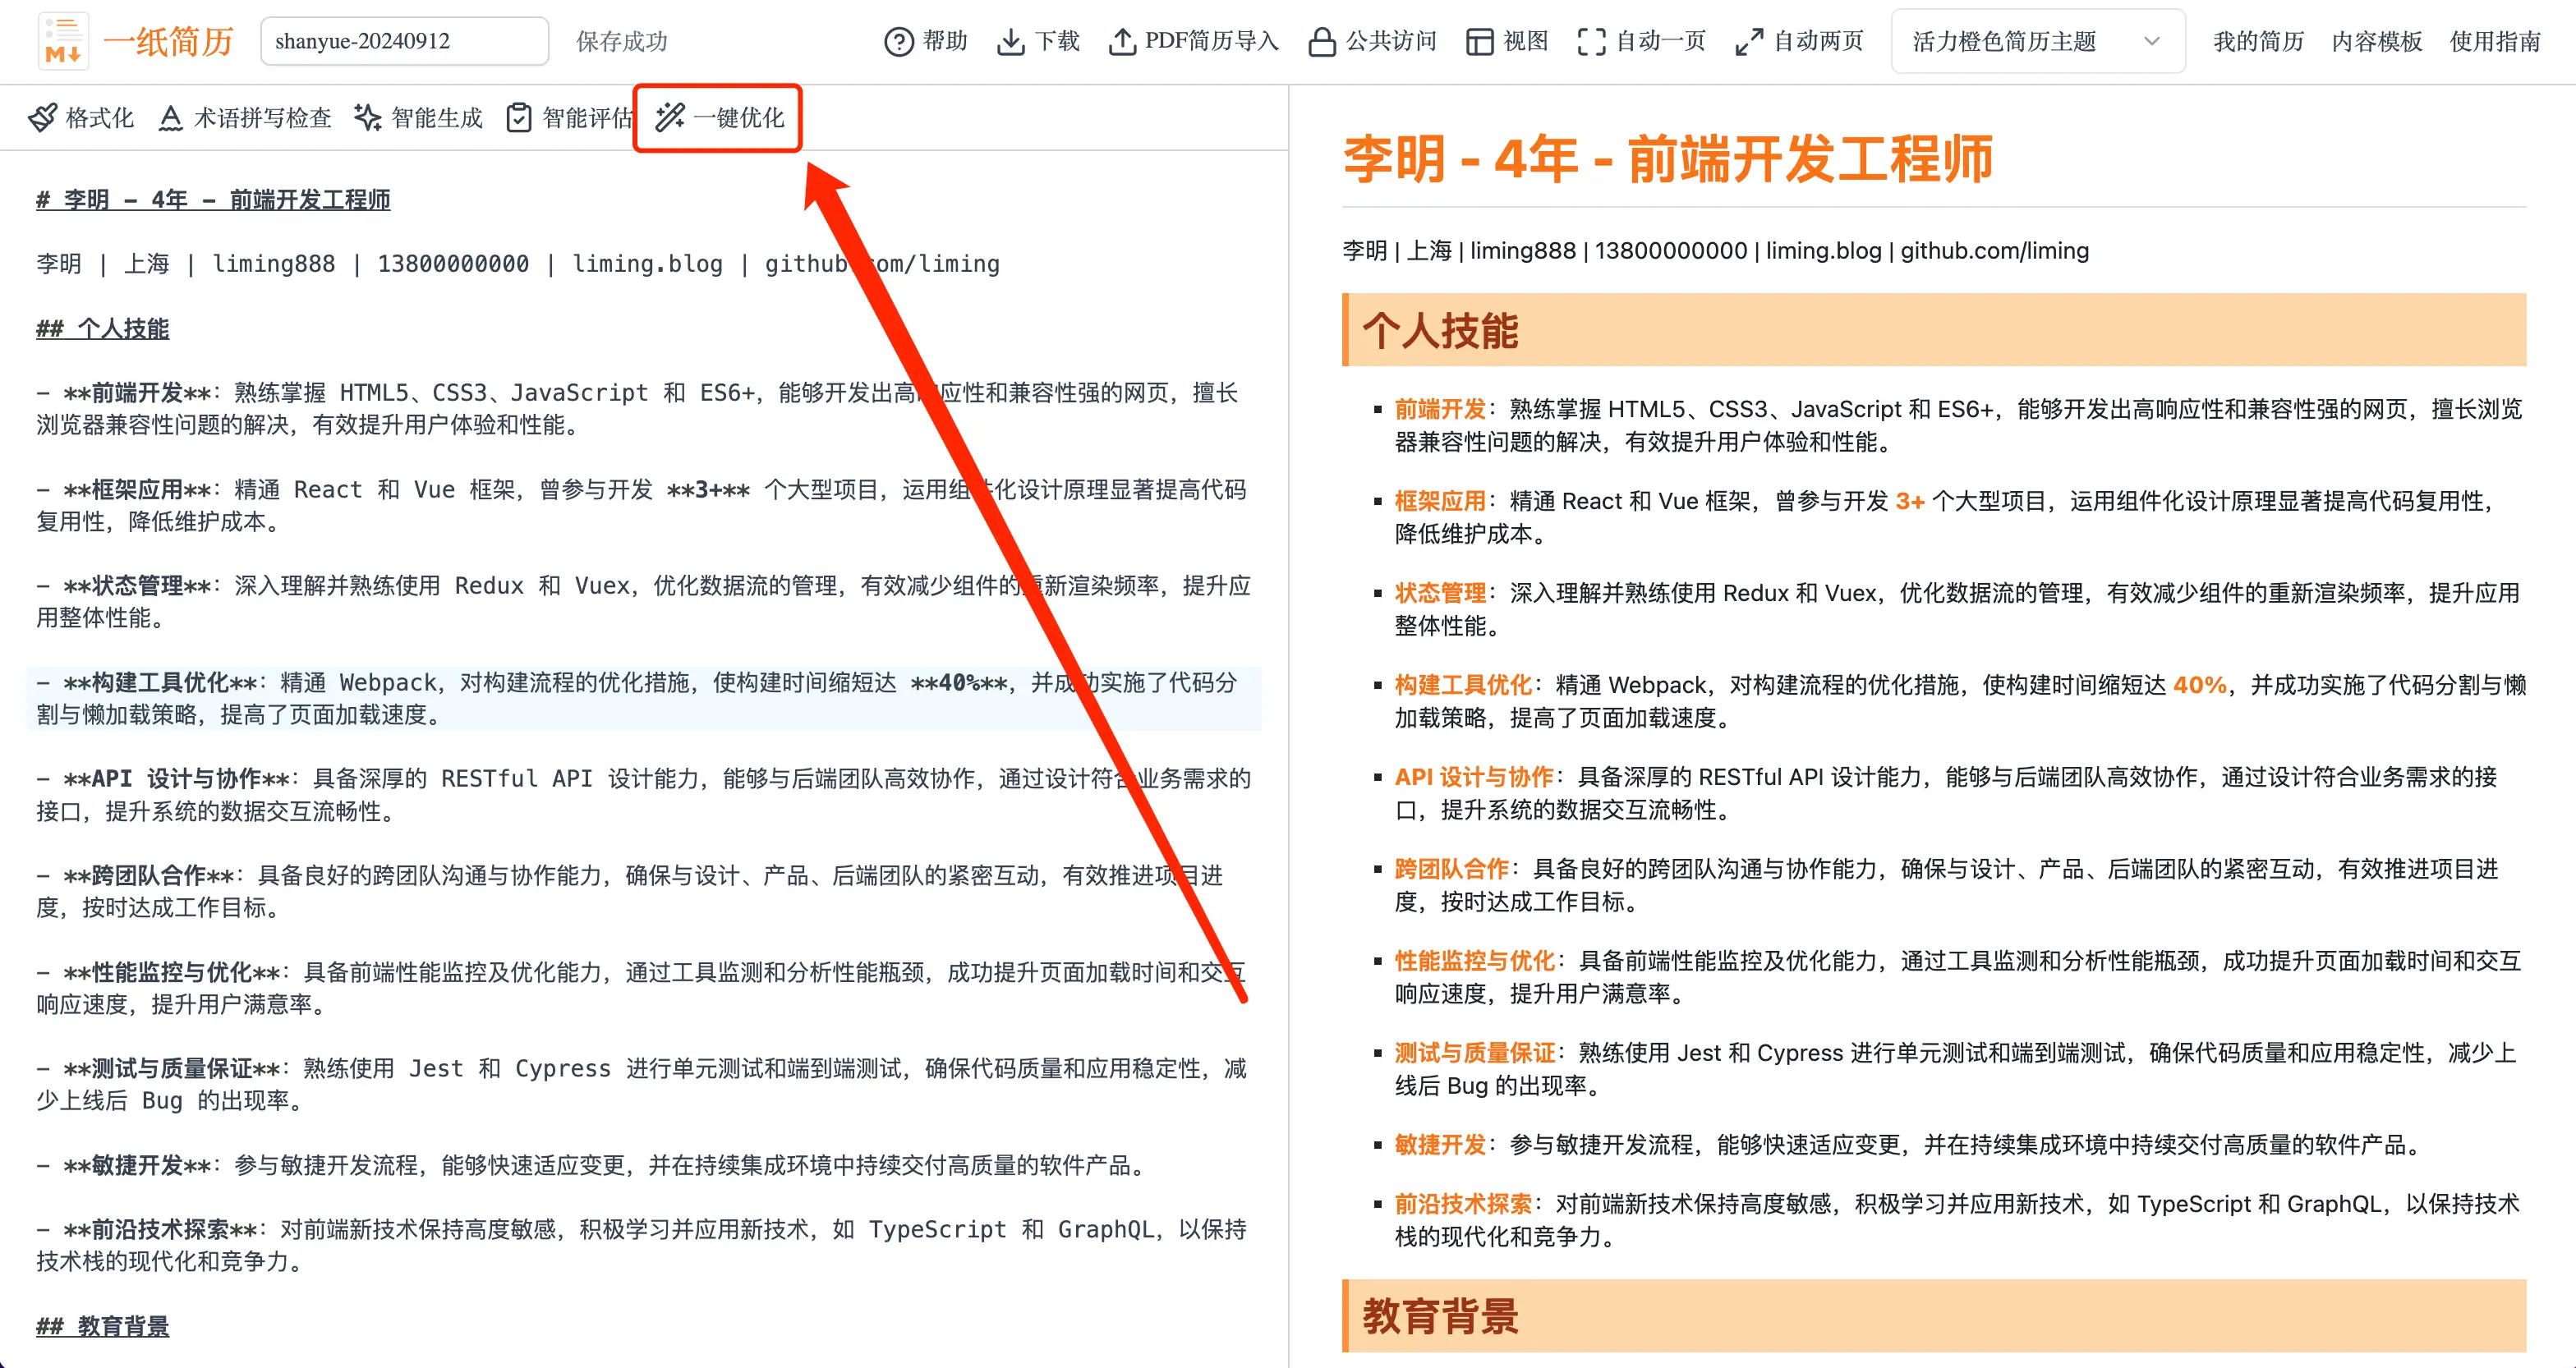Viewport: 2576px width, 1368px height.
Task: Click the PDF简历导入 label
Action: [1212, 41]
